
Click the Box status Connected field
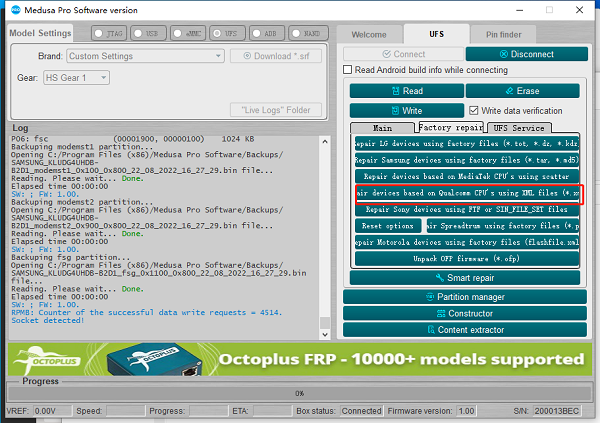[x=361, y=411]
